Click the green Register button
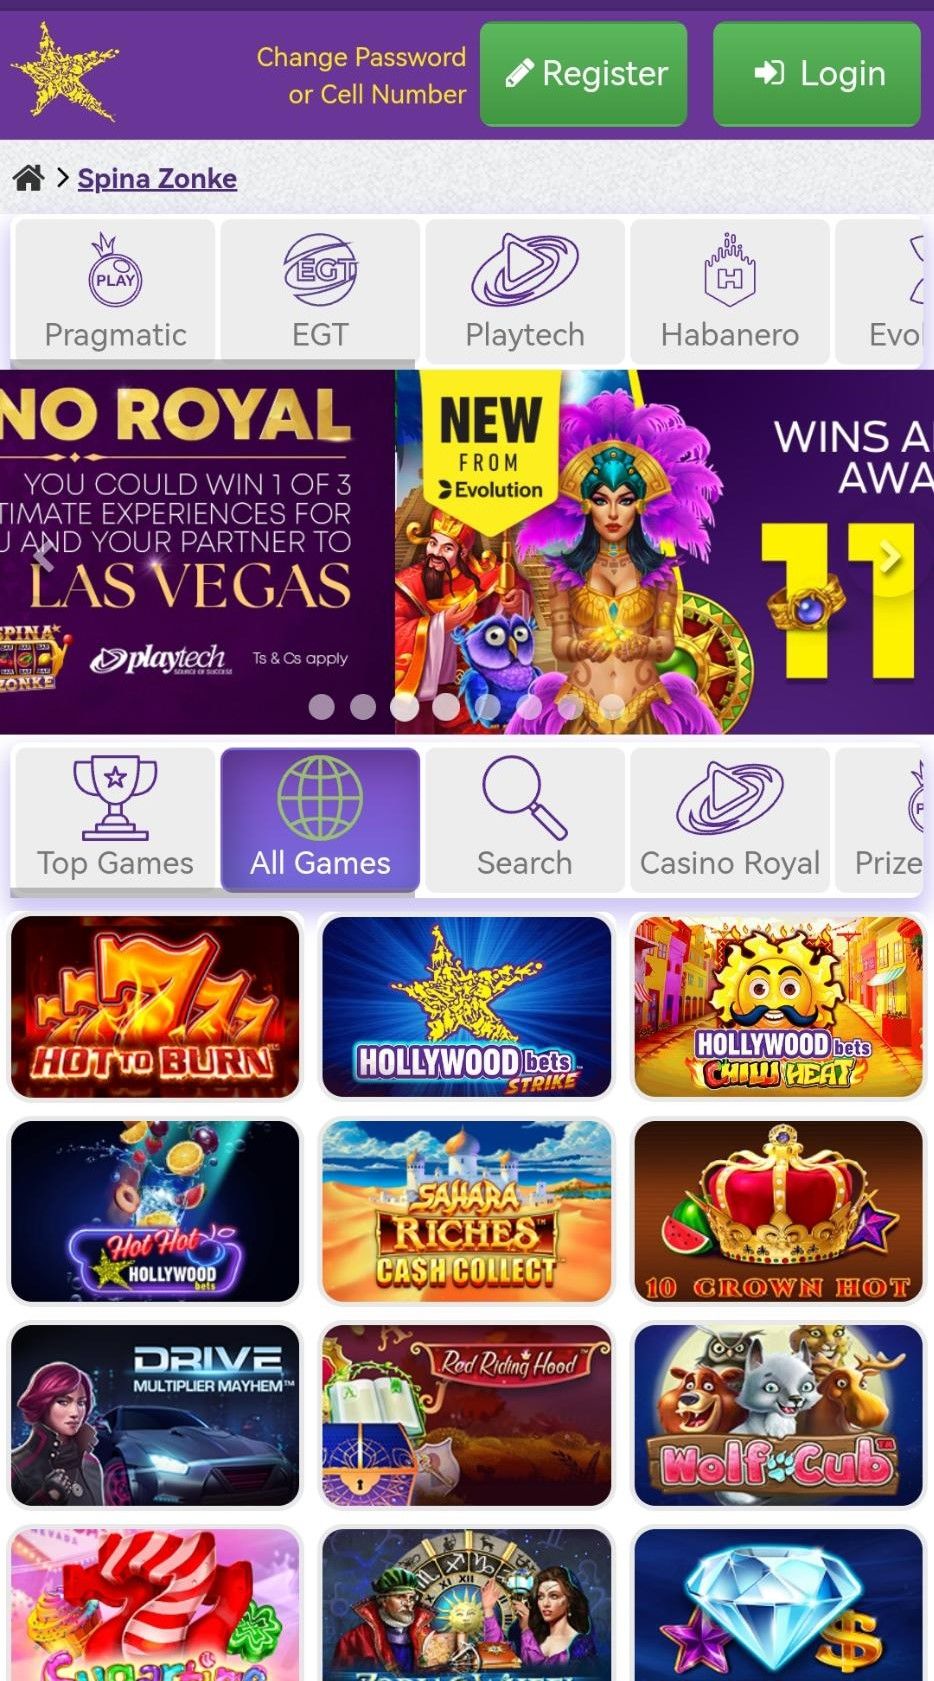The image size is (934, 1681). pyautogui.click(x=584, y=74)
